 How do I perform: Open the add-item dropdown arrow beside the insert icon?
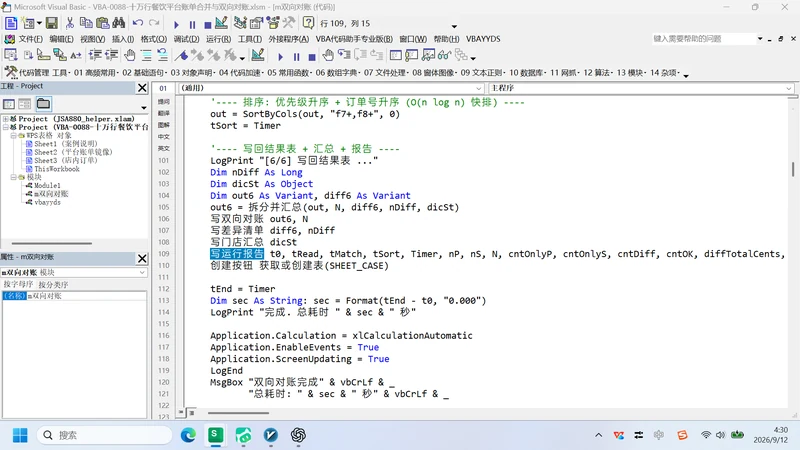(x=39, y=23)
